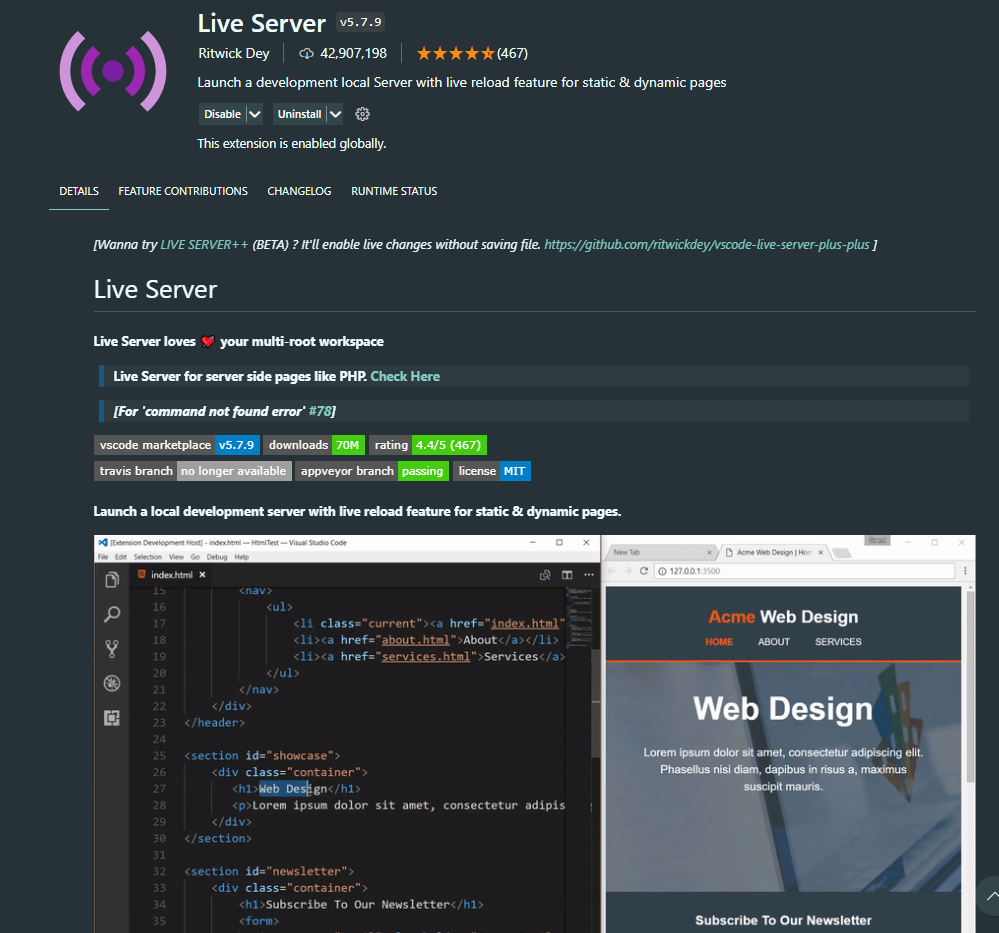Click the Extensions icon in demo screenshot
Viewport: 999px width, 933px height.
[112, 718]
